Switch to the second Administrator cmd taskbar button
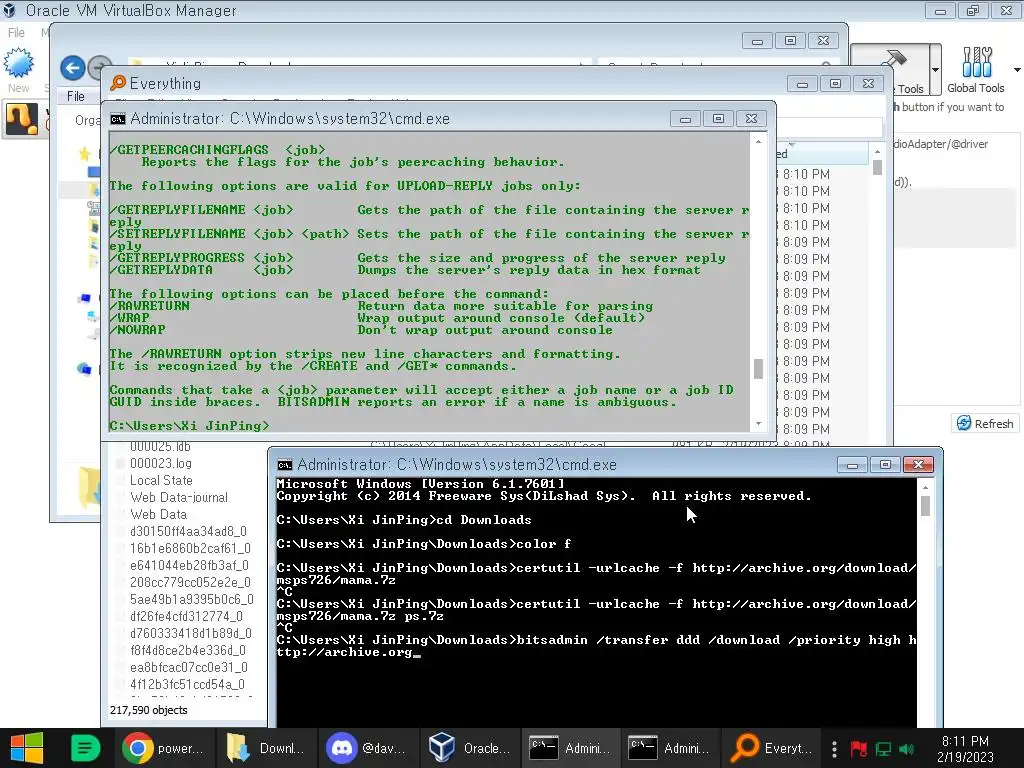 671,748
